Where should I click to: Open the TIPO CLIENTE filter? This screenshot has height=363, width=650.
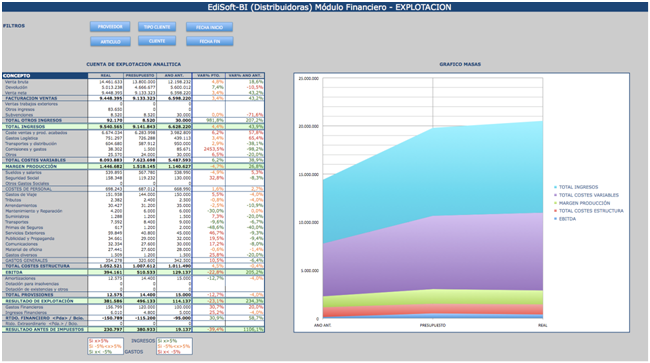click(x=157, y=27)
